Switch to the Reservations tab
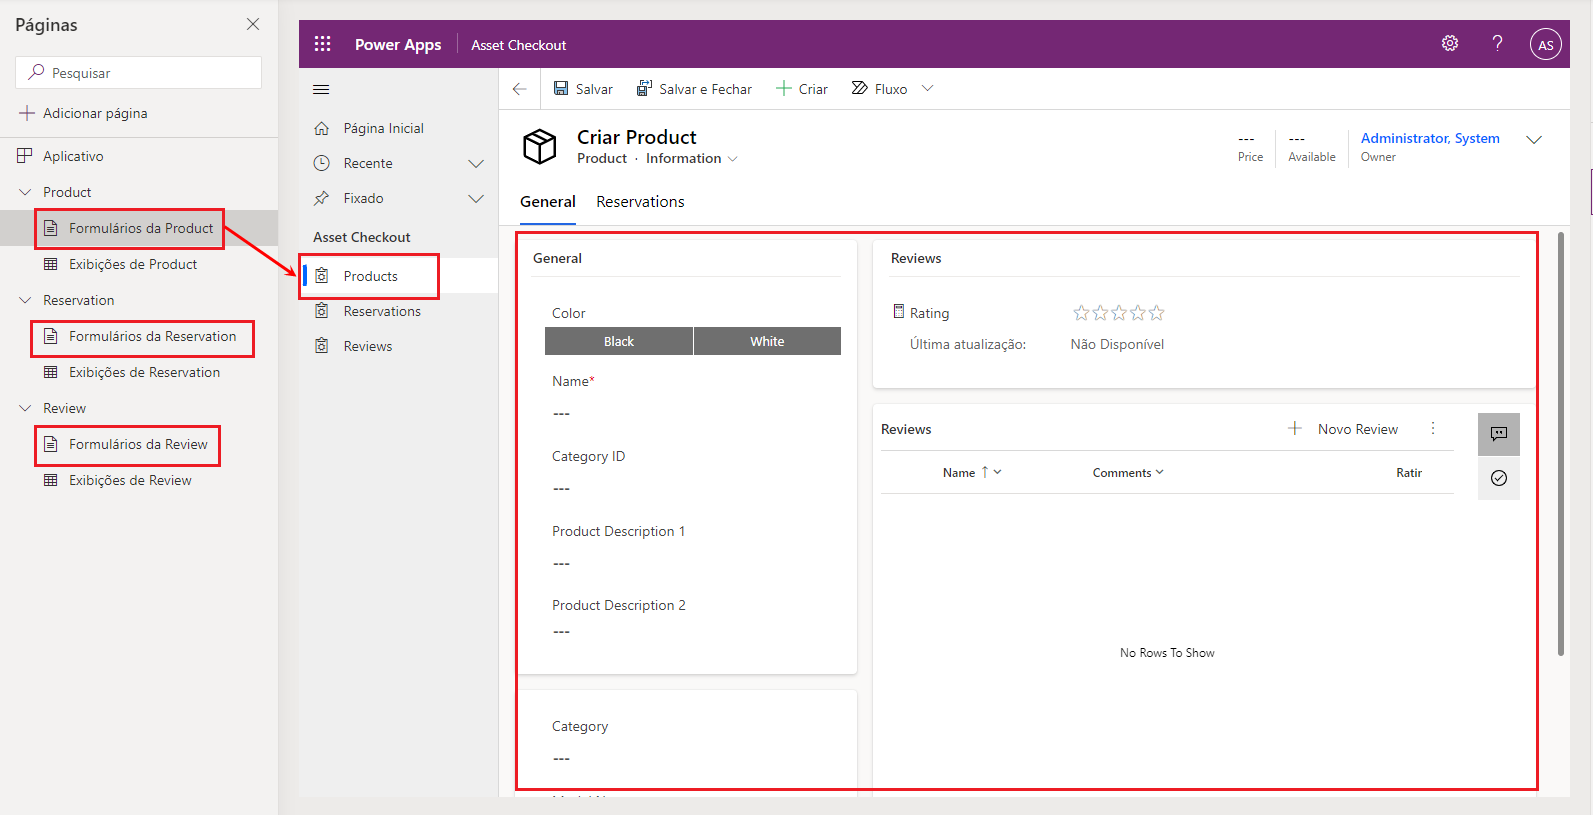1593x815 pixels. tap(640, 202)
